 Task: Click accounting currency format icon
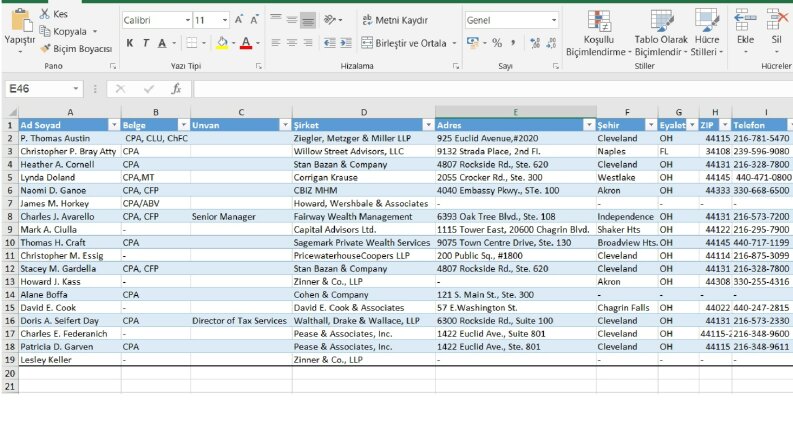pyautogui.click(x=472, y=43)
